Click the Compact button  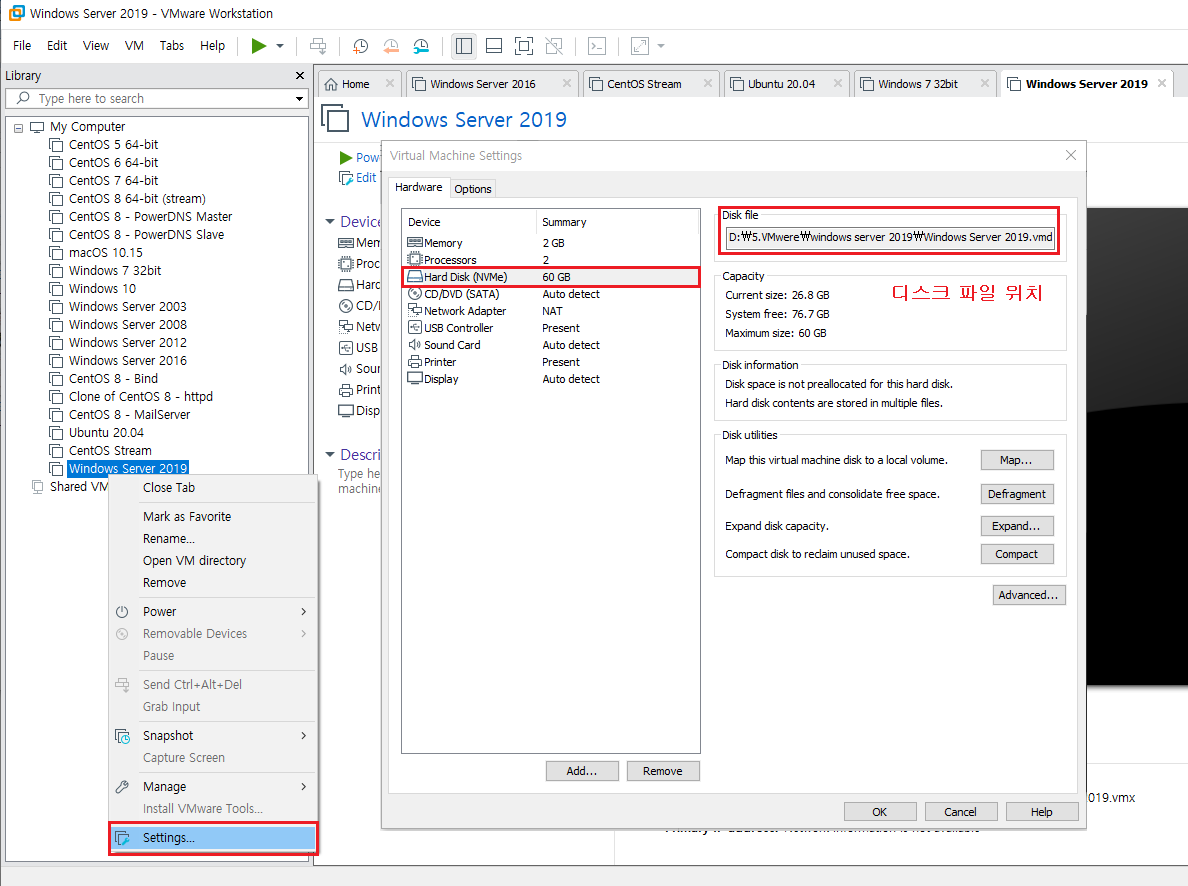(1017, 554)
